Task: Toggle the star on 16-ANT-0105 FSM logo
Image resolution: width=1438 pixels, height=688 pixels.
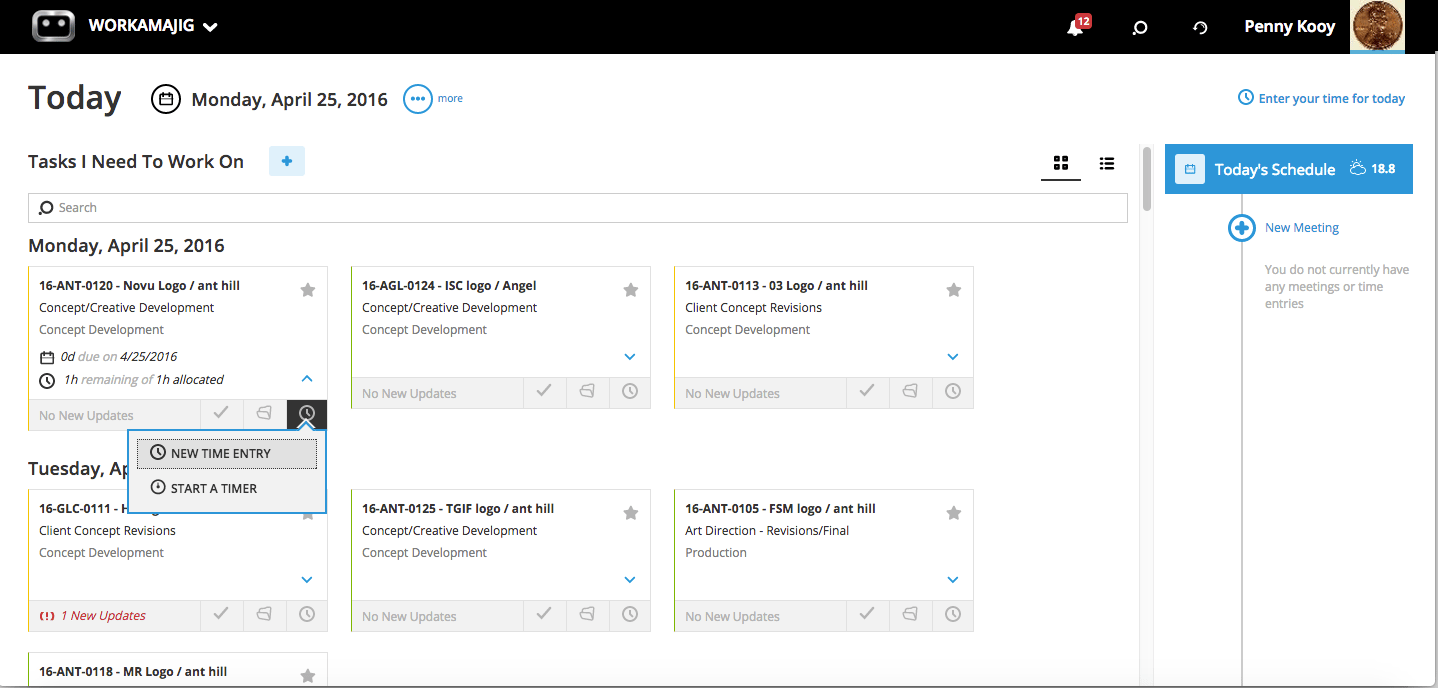Action: pos(953,512)
